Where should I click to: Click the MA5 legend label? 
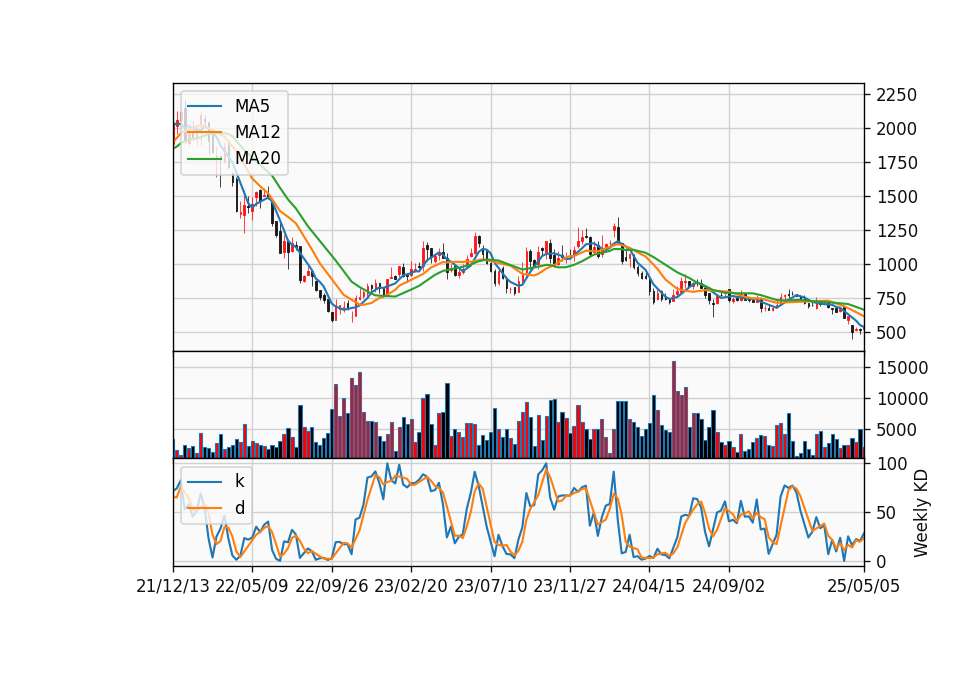click(x=252, y=106)
